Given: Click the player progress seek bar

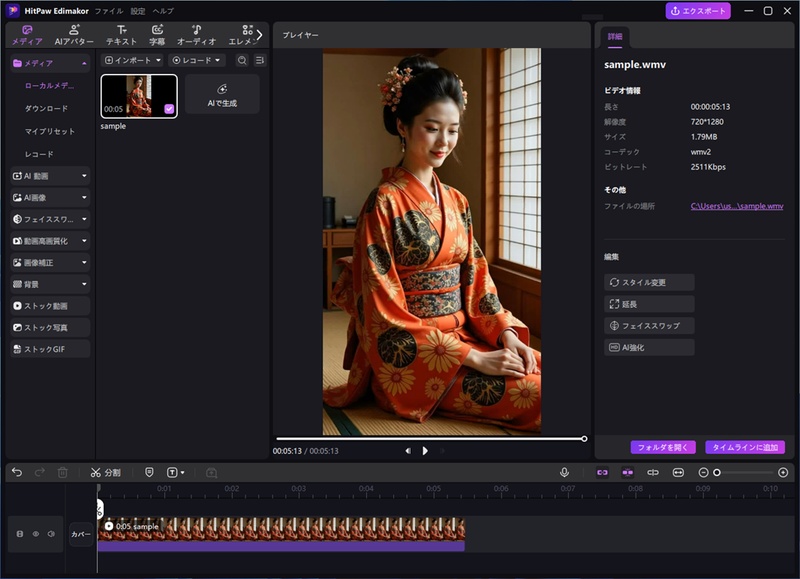Looking at the screenshot, I should [x=430, y=438].
